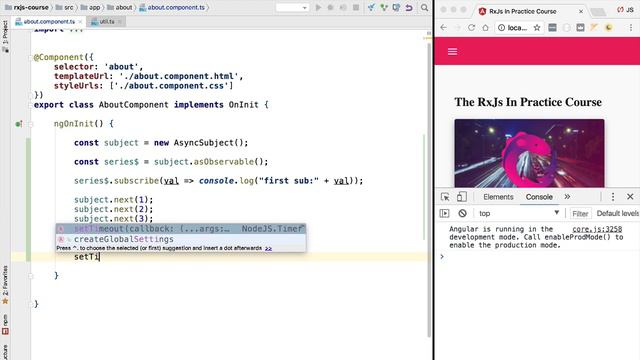Viewport: 640px width, 360px height.
Task: Open the core.js:3258 source link
Action: 597,229
